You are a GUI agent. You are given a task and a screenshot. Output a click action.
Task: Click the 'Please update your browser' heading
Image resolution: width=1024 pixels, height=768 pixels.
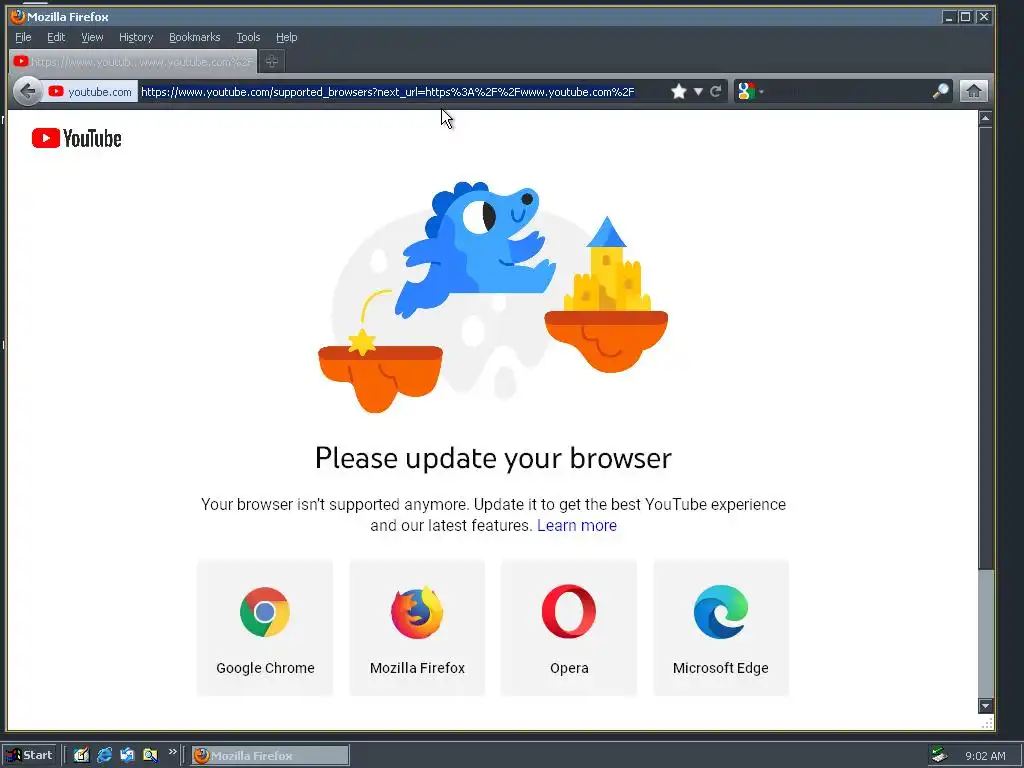[493, 458]
